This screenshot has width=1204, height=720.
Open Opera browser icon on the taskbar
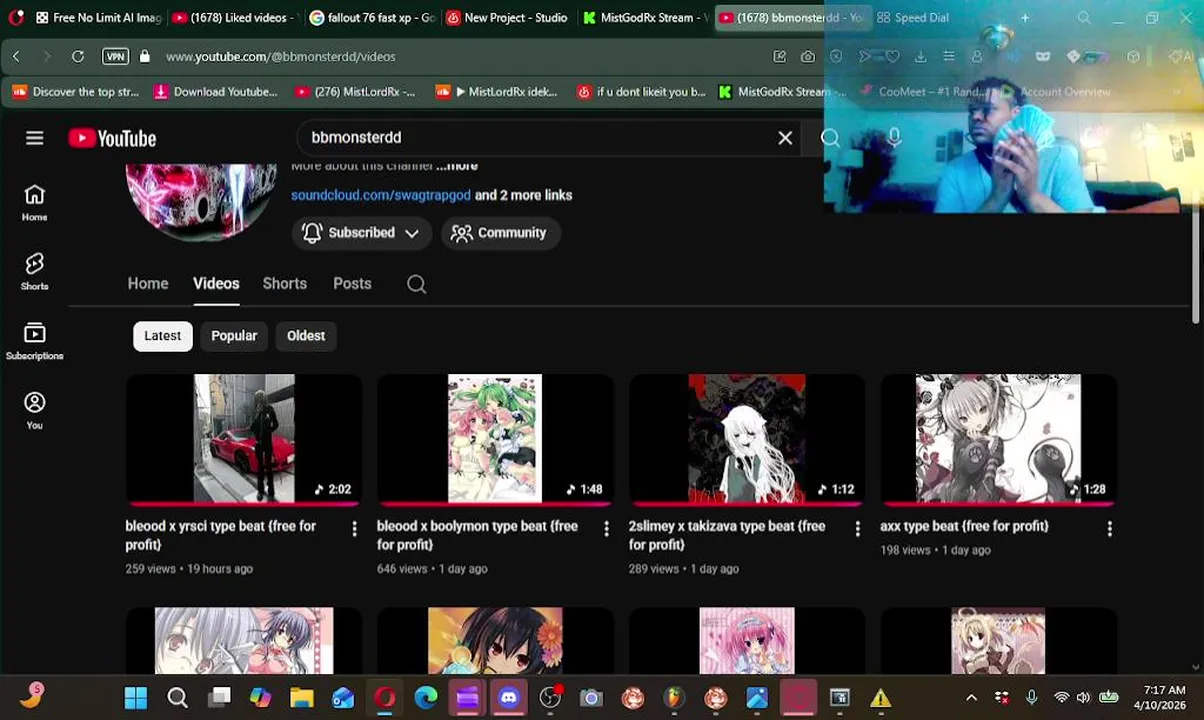[385, 697]
